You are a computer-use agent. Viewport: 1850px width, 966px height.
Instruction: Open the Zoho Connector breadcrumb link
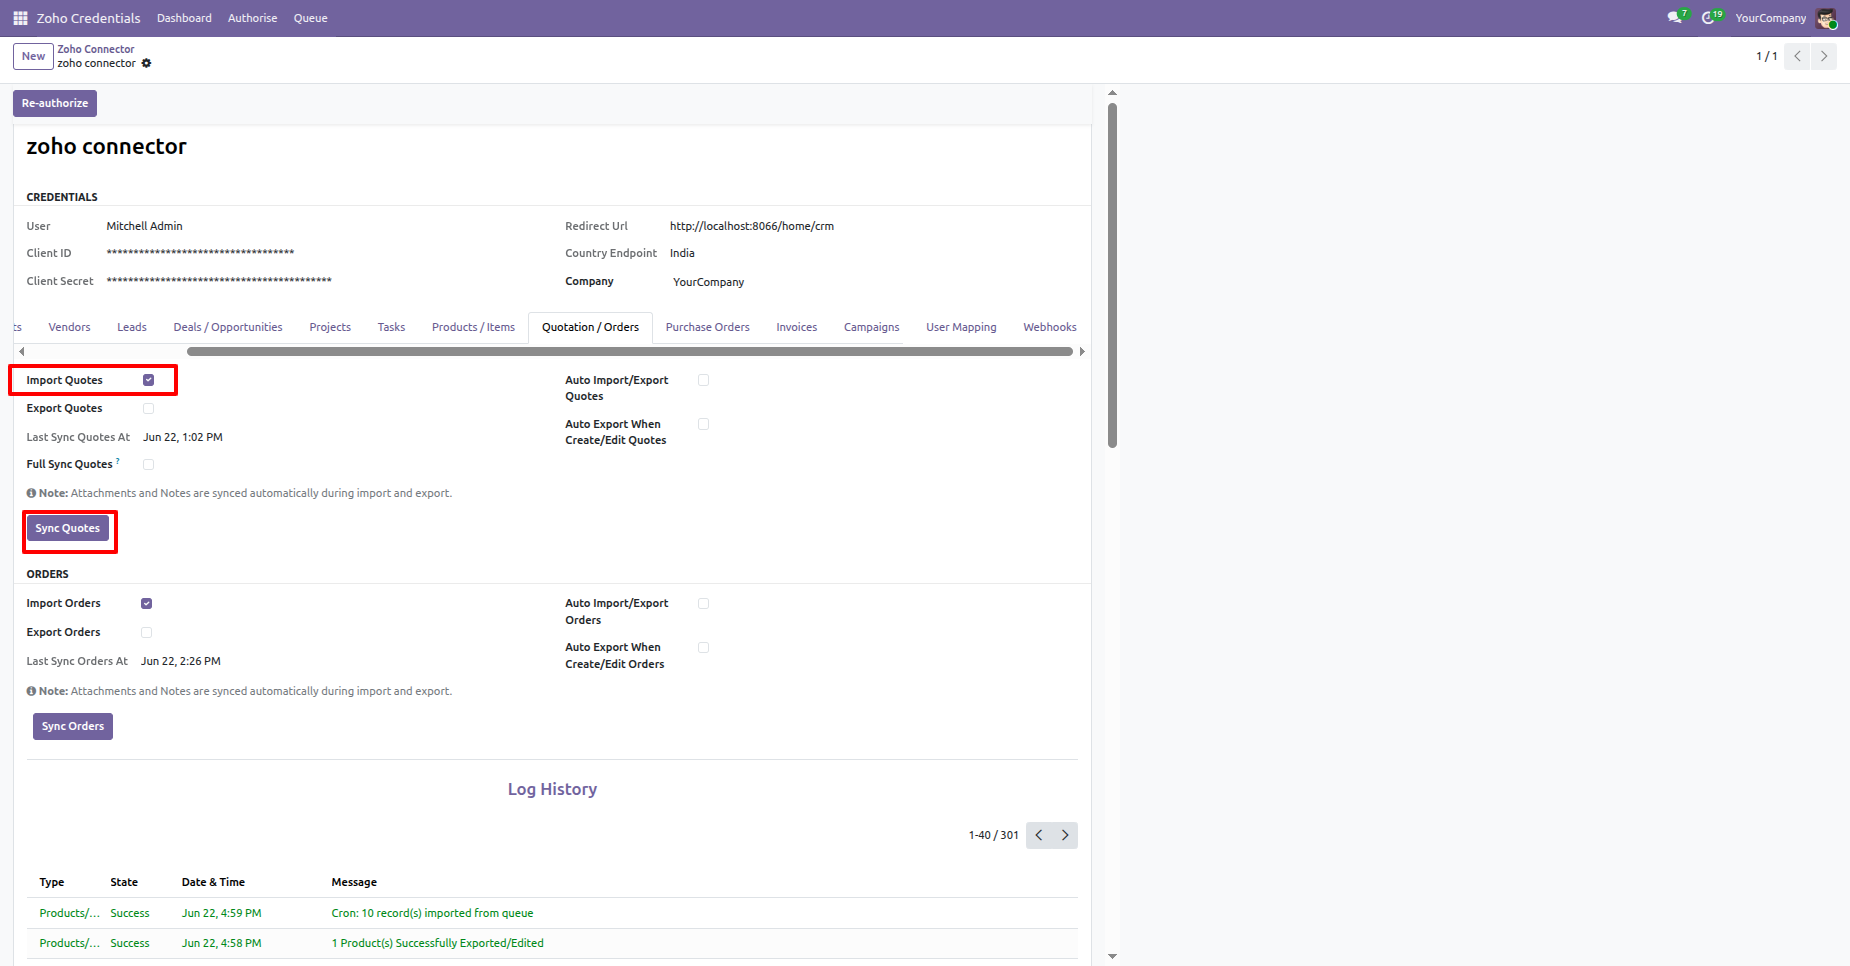tap(96, 49)
